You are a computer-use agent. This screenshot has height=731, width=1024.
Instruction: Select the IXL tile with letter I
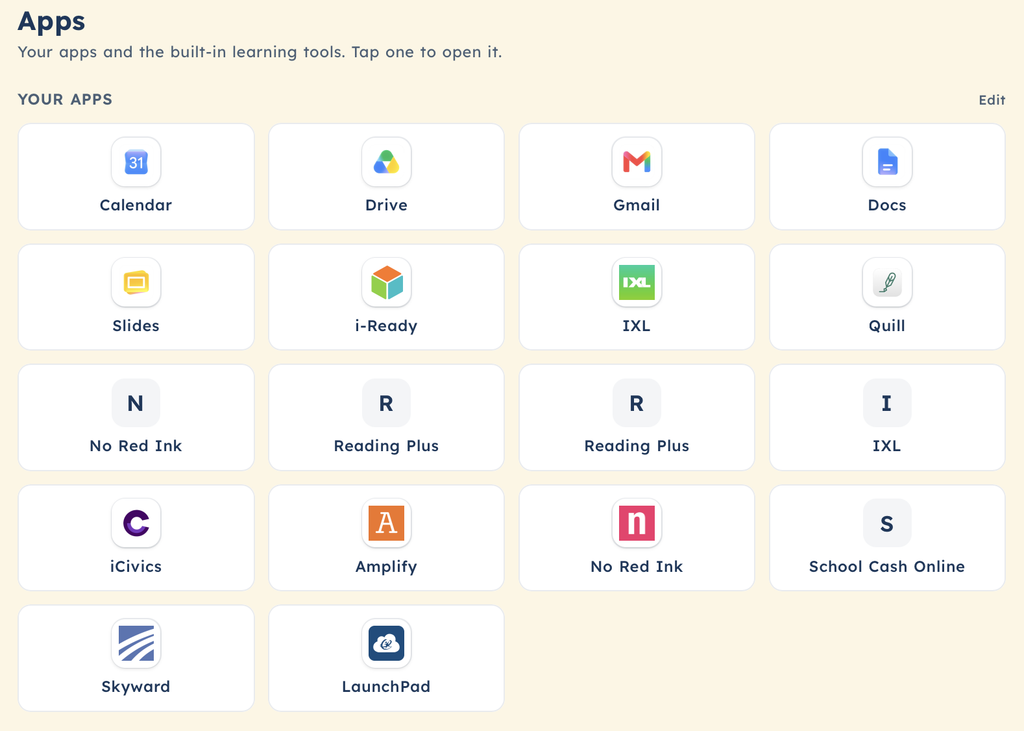pos(887,417)
